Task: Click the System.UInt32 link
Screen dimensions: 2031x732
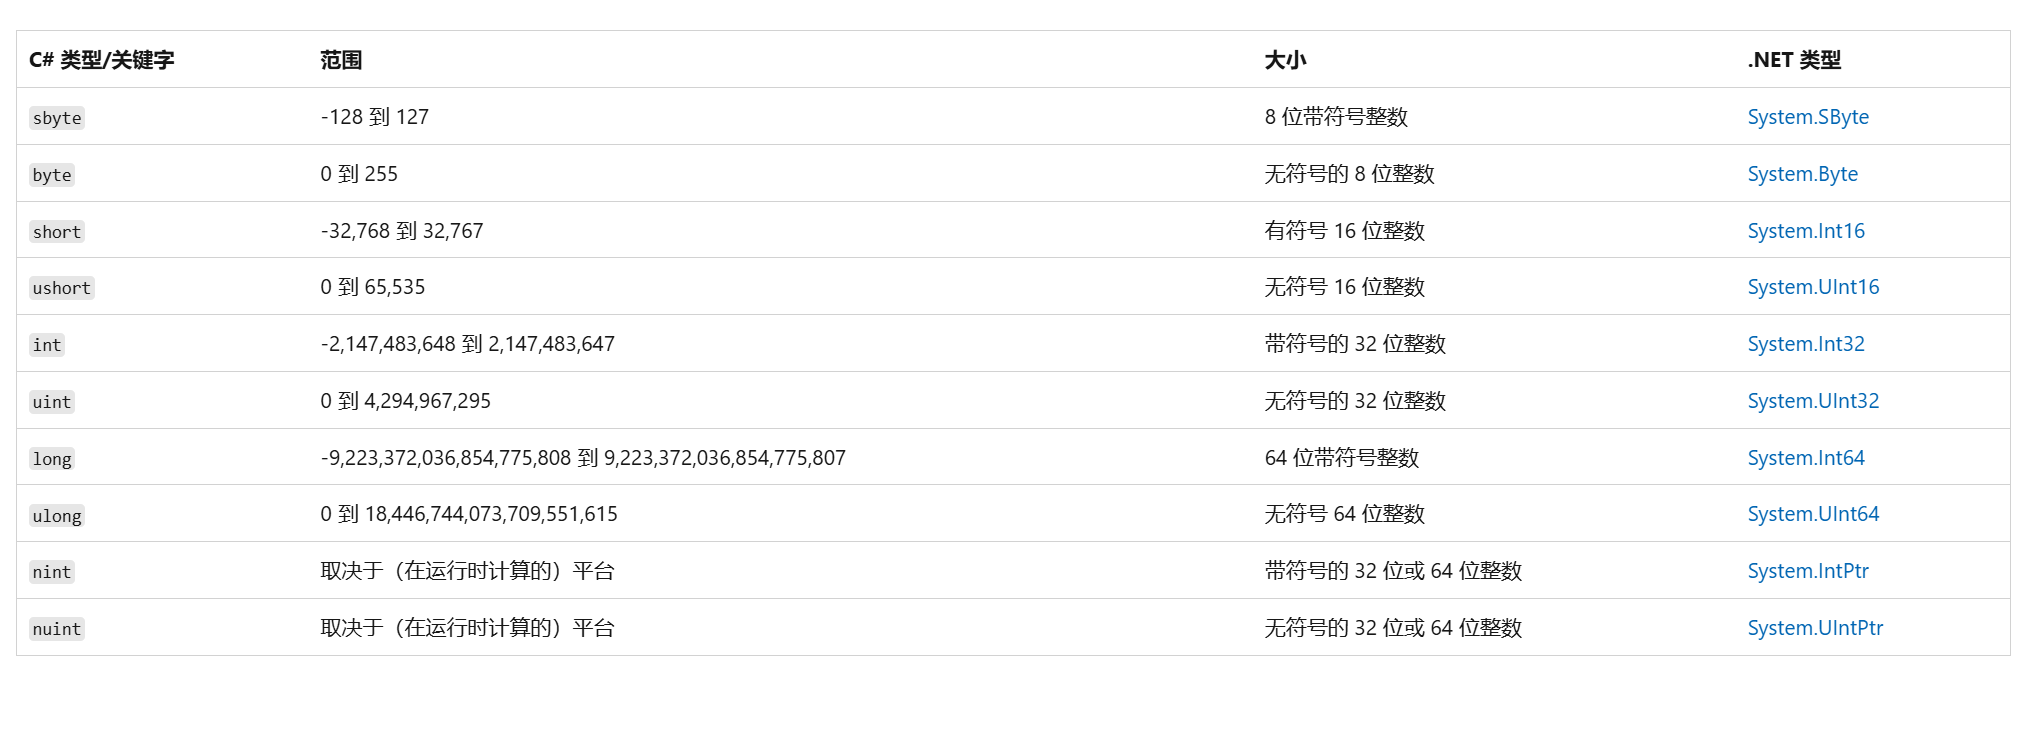Action: point(1812,401)
